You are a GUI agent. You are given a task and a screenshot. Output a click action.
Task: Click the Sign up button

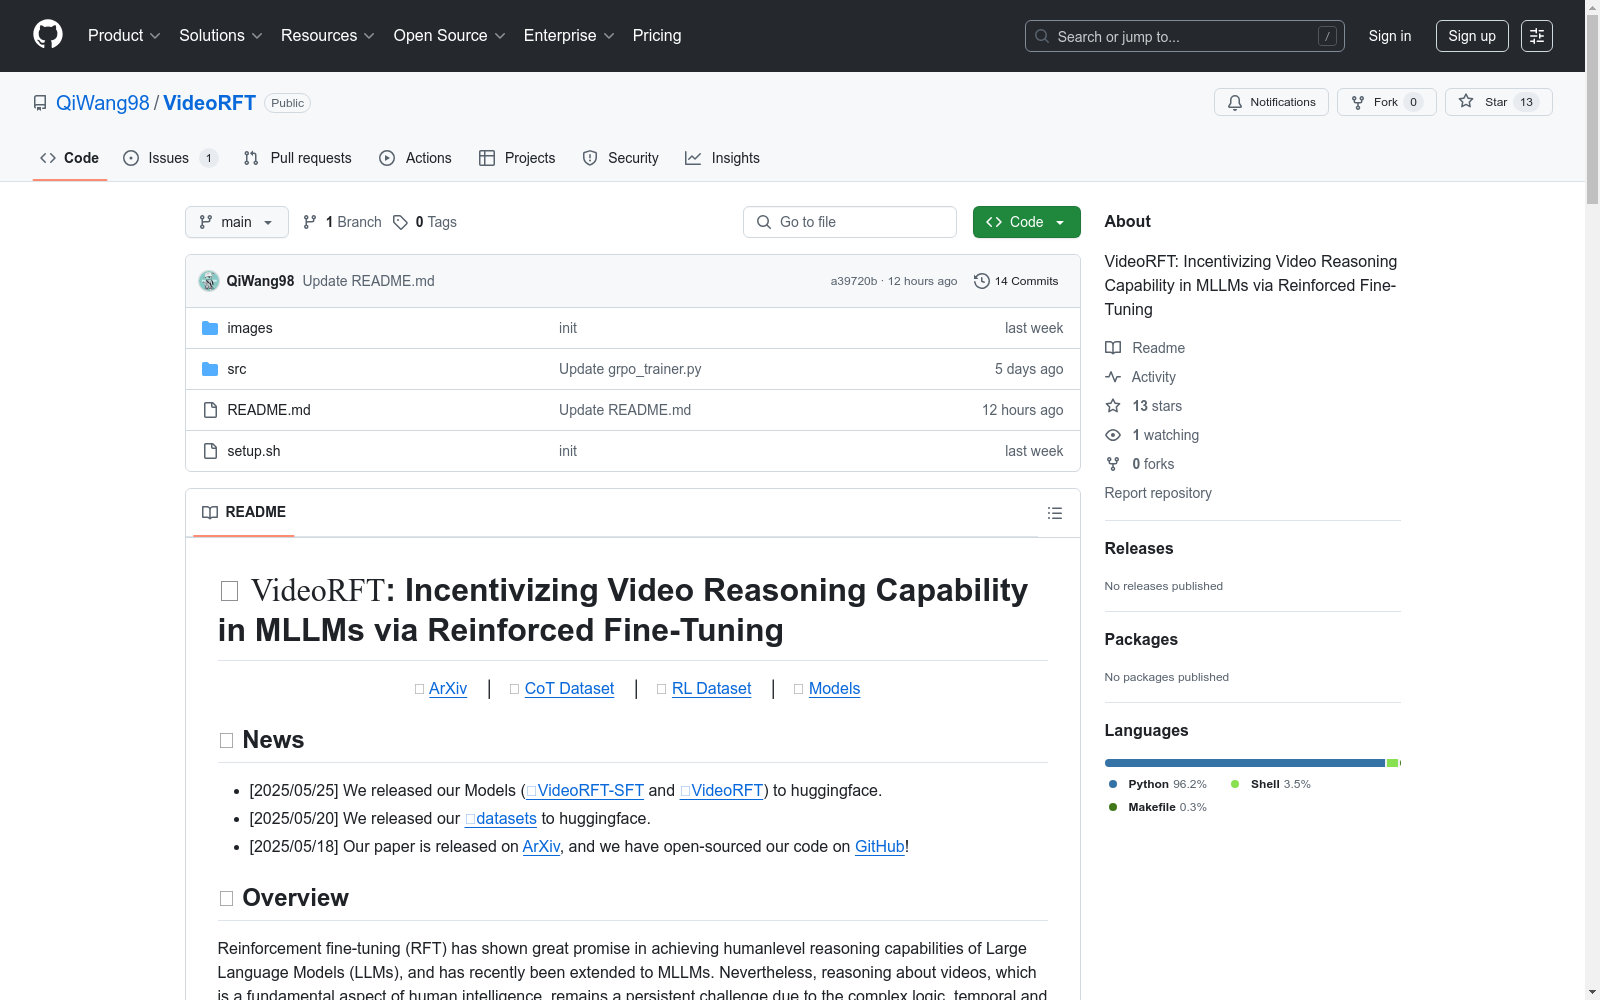click(1472, 36)
